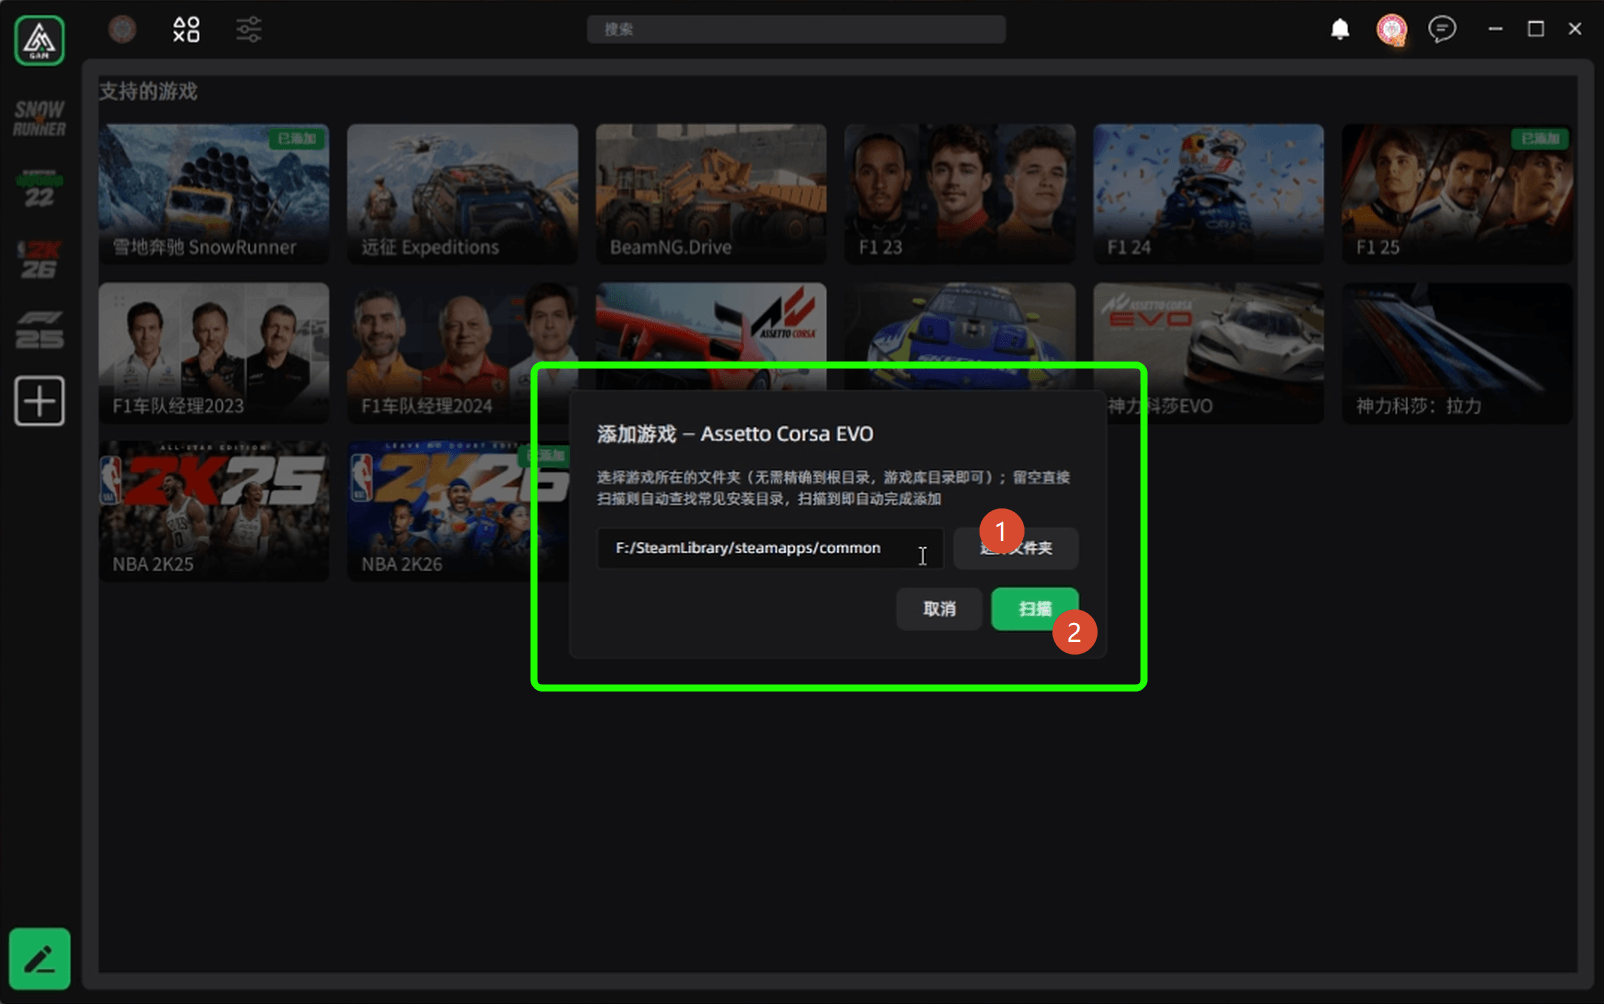Open the F1 25 game card
Viewport: 1604px width, 1004px height.
(1457, 194)
